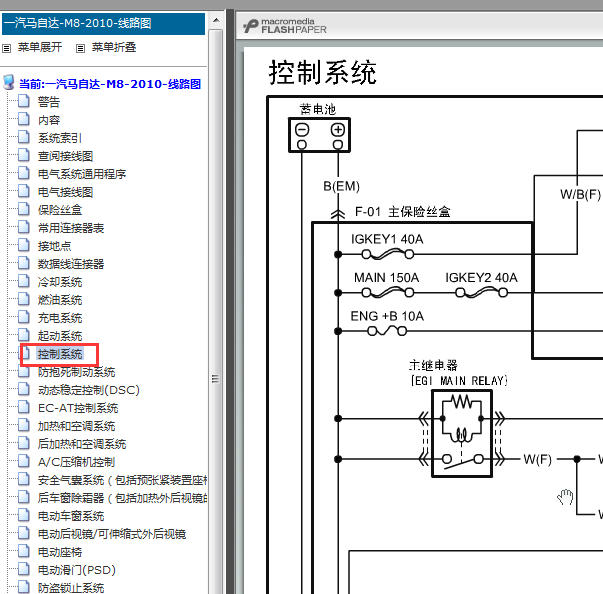Click page icon next to EC-AT控制系统
The width and height of the screenshot is (603, 594).
point(24,407)
